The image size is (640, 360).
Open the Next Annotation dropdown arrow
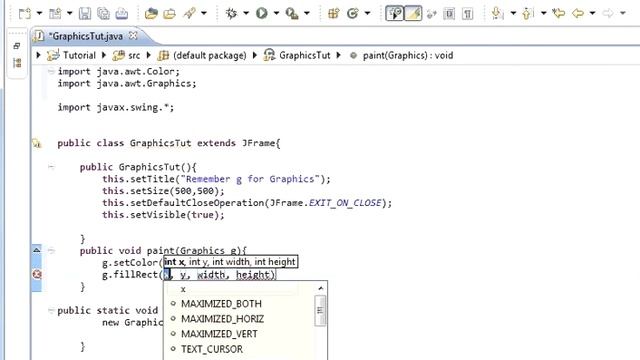click(x=513, y=13)
